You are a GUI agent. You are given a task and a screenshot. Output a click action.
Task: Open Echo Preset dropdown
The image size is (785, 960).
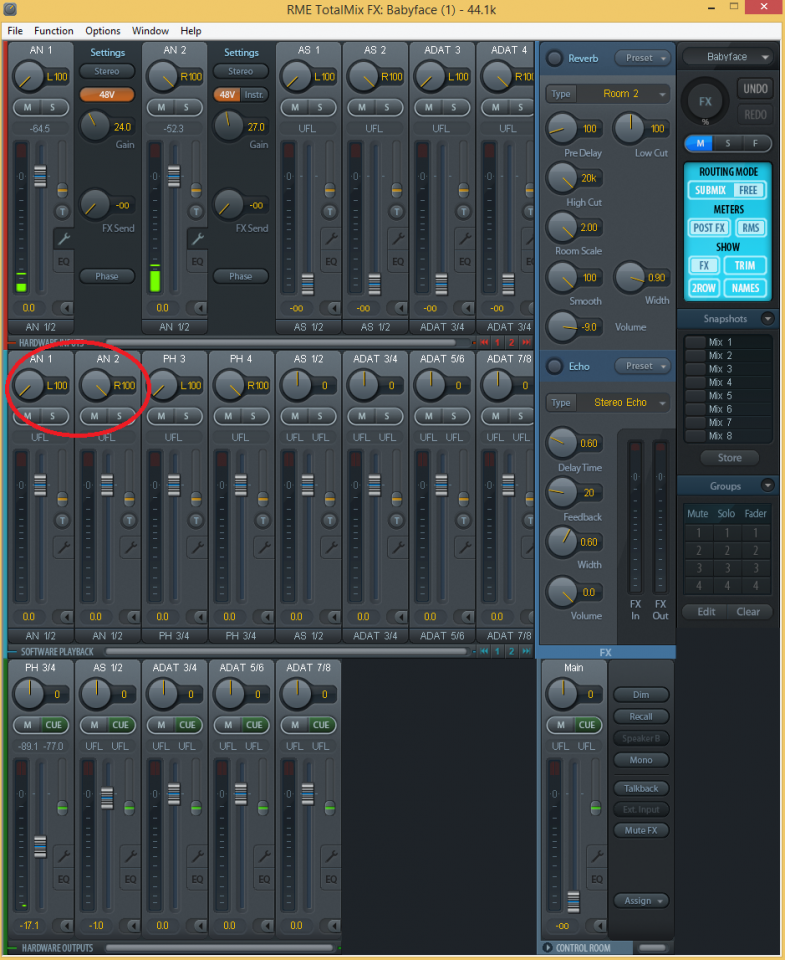pyautogui.click(x=642, y=366)
